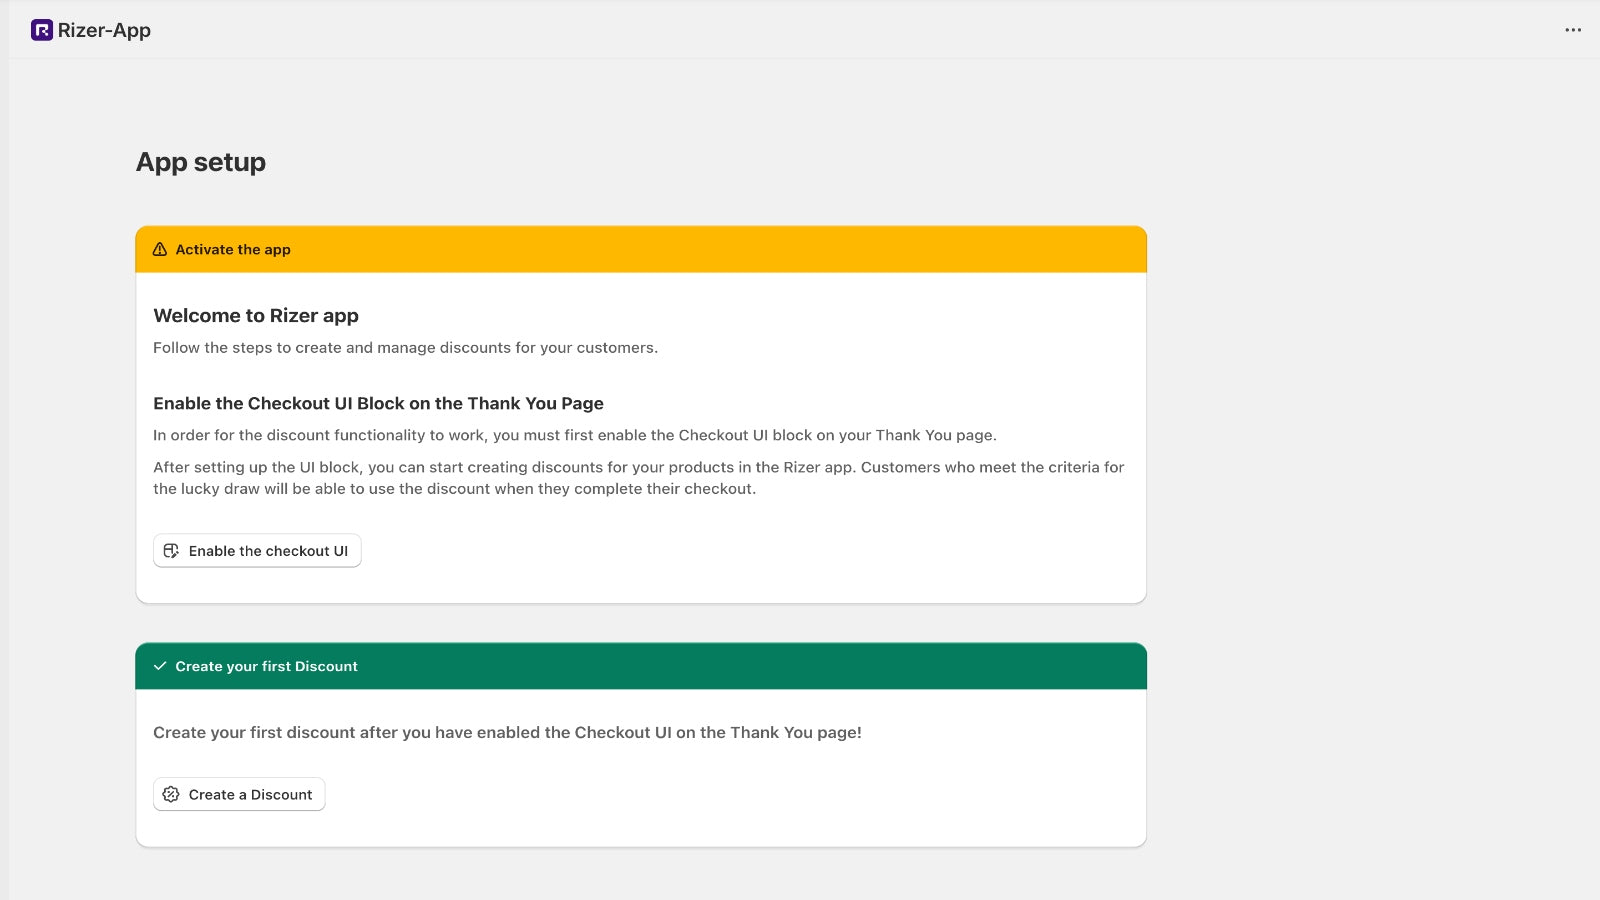Click the Enable the checkout UI button
Screen dimensions: 1600x900
[x=257, y=551]
